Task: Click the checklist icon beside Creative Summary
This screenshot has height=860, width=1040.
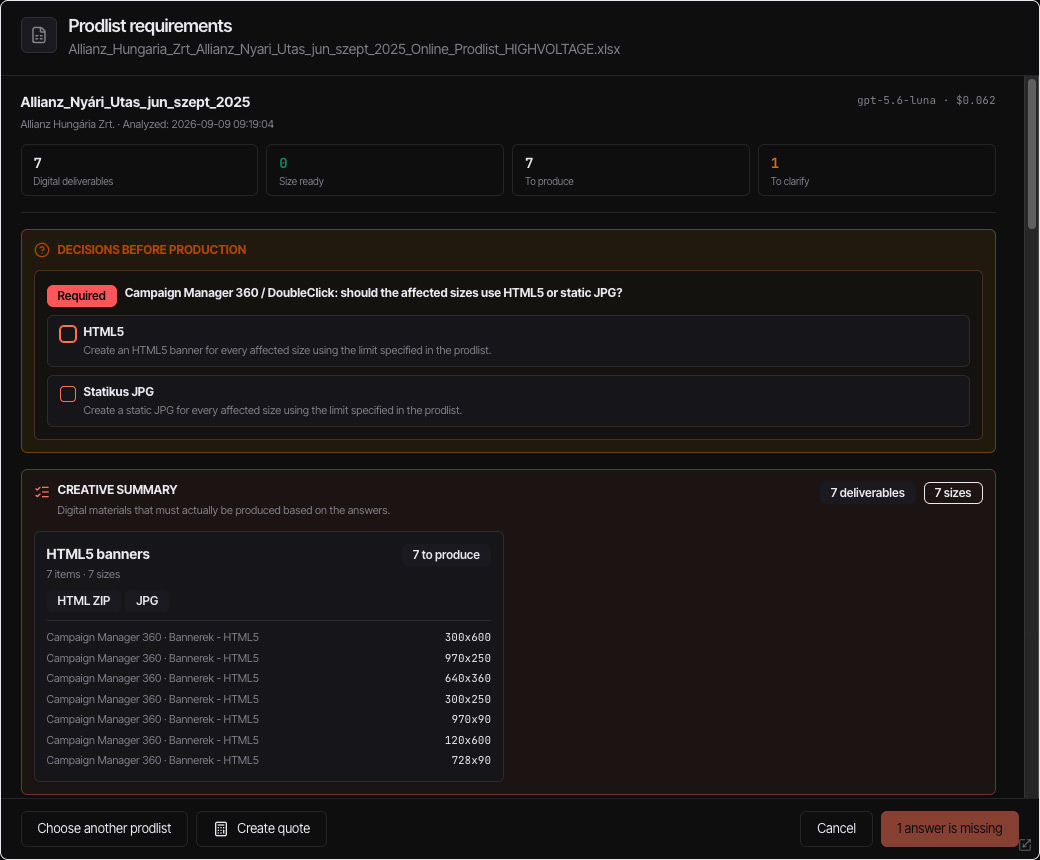Action: coord(42,492)
